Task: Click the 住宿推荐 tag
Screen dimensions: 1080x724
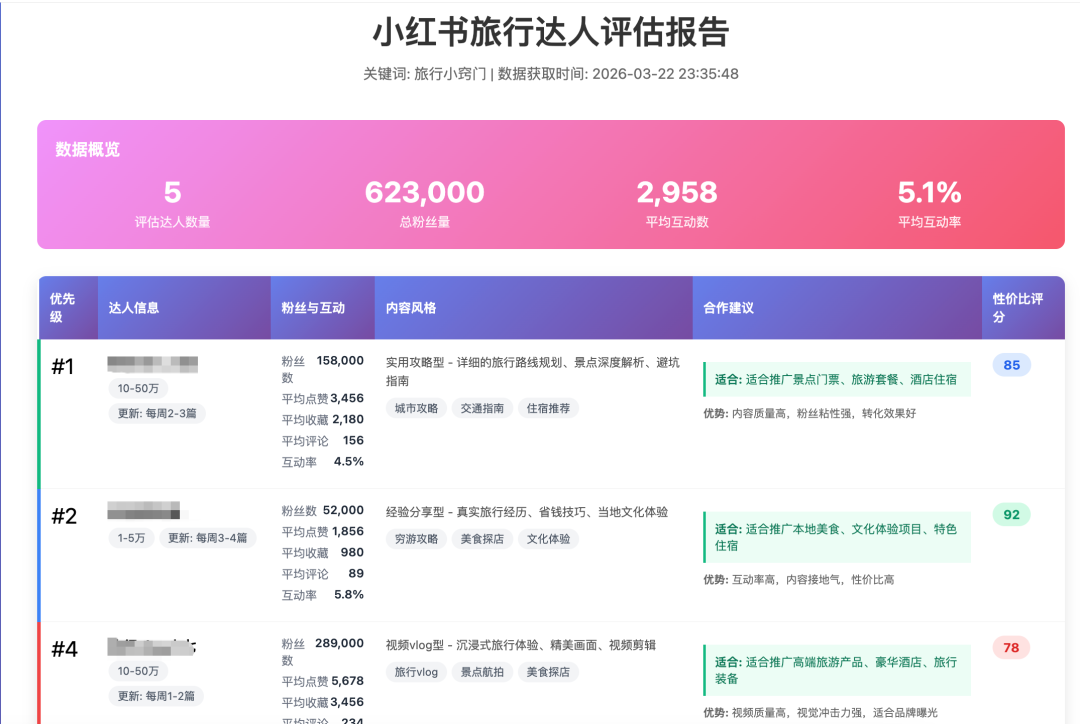Action: (548, 408)
